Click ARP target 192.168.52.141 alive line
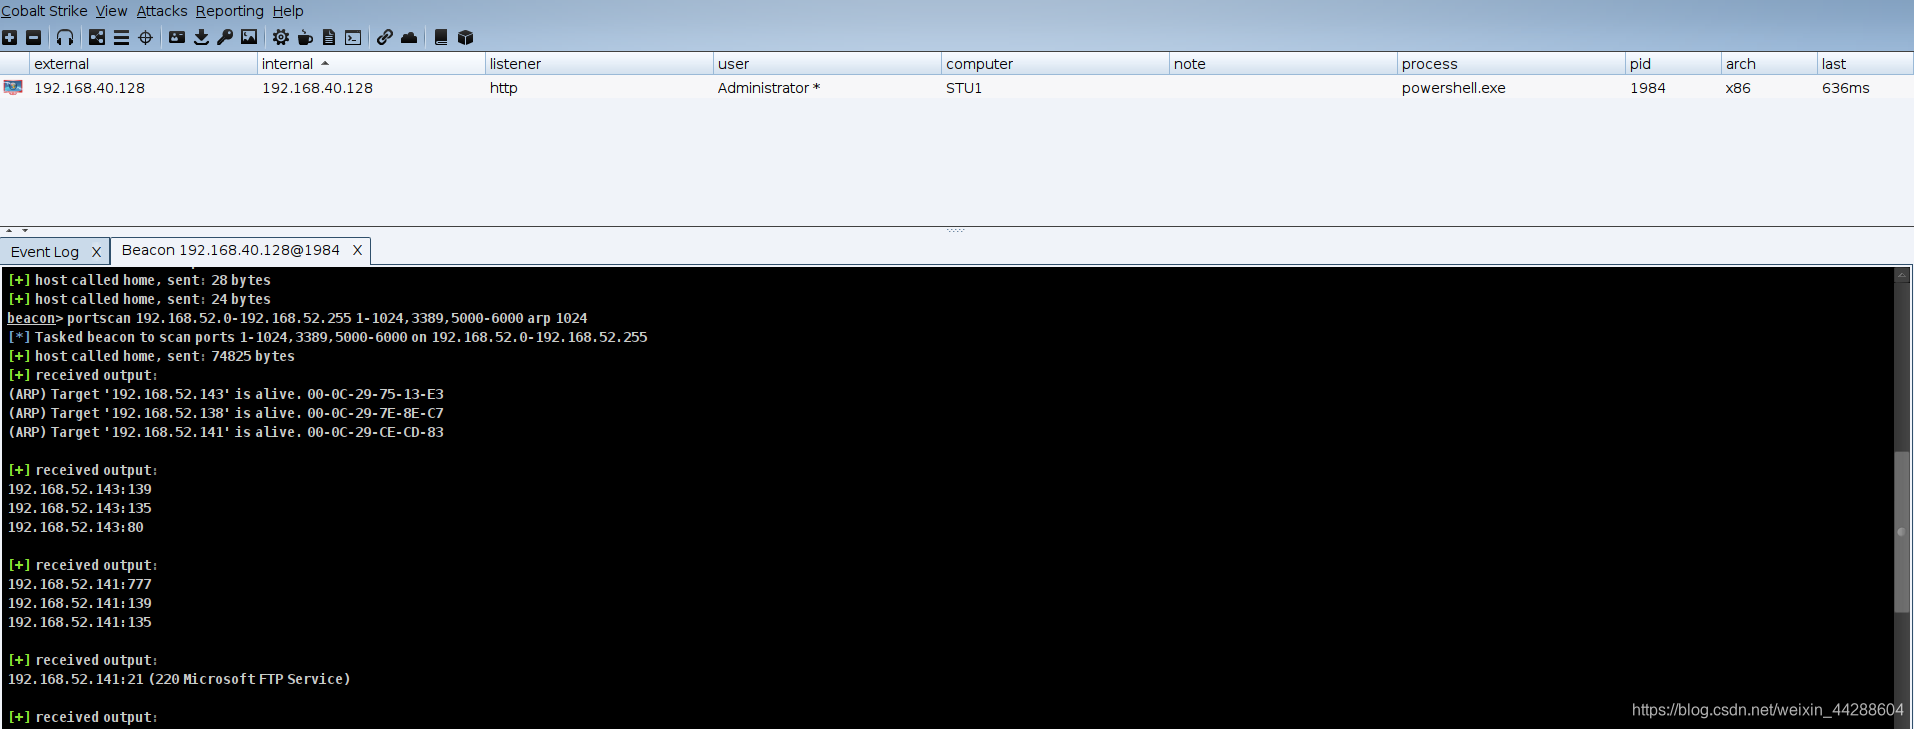Screen dimensions: 1914x729 pos(226,432)
